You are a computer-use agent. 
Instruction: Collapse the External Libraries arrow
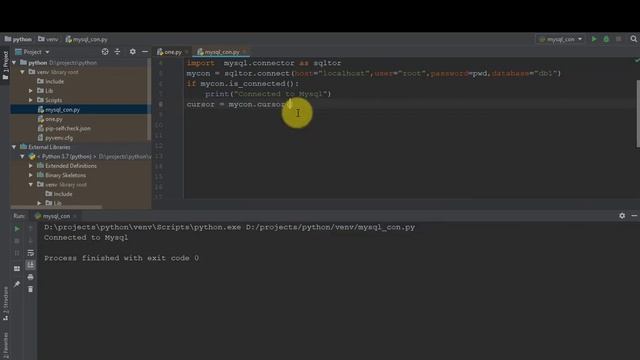(x=14, y=147)
